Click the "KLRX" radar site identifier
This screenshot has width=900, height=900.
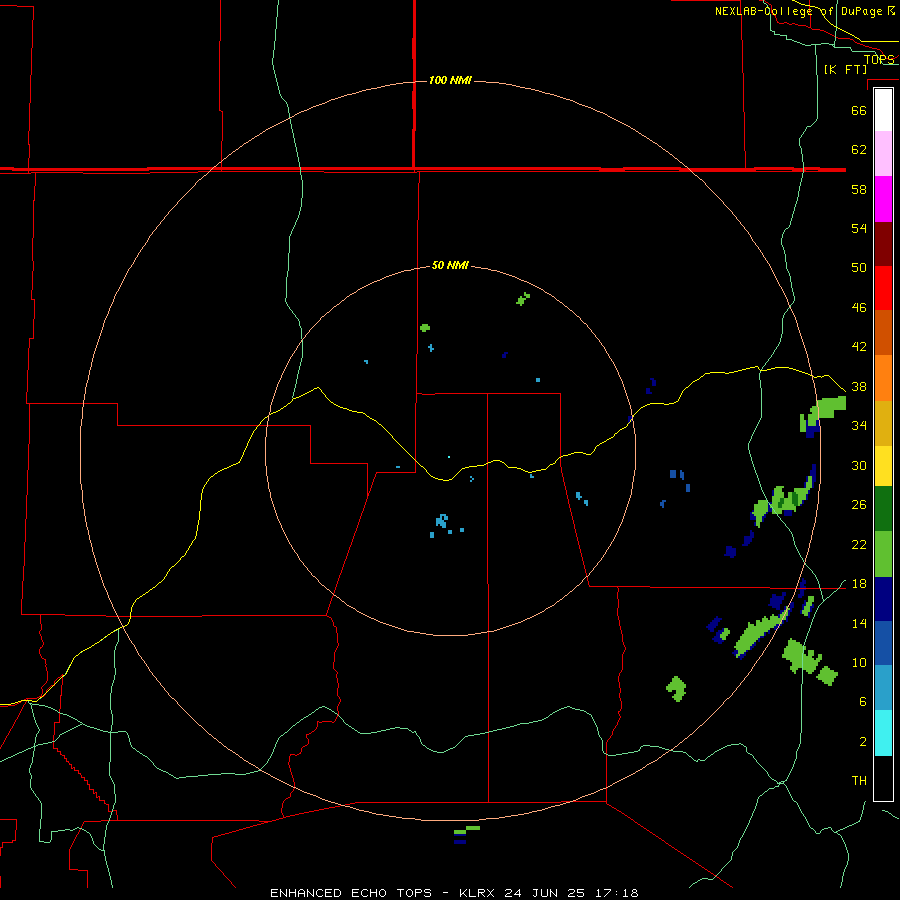478,893
